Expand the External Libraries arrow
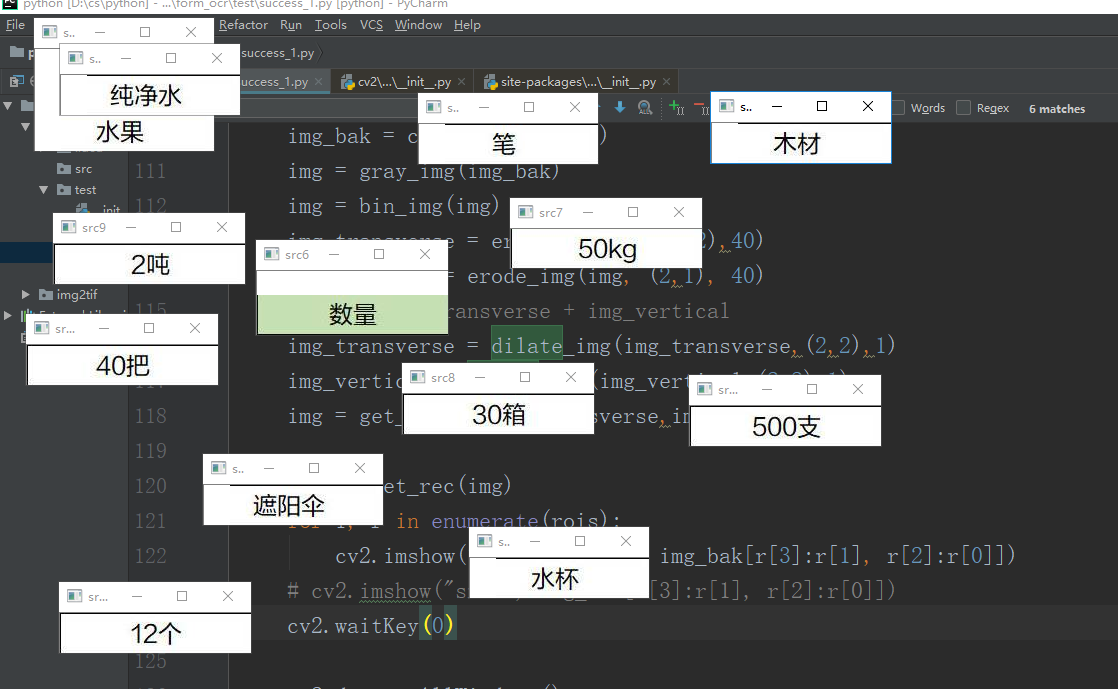Screen dimensions: 1118x689 tap(8, 315)
